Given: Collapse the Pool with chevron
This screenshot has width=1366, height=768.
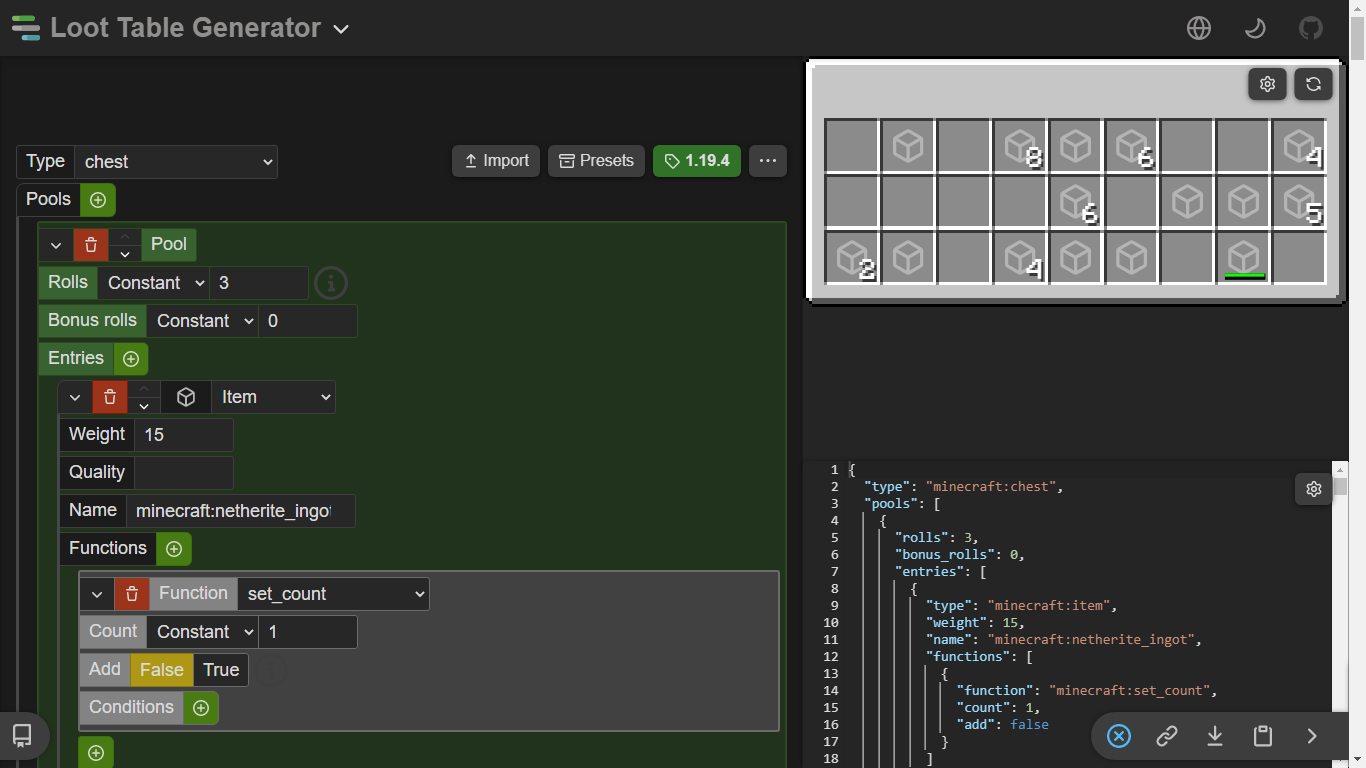Looking at the screenshot, I should (x=56, y=245).
